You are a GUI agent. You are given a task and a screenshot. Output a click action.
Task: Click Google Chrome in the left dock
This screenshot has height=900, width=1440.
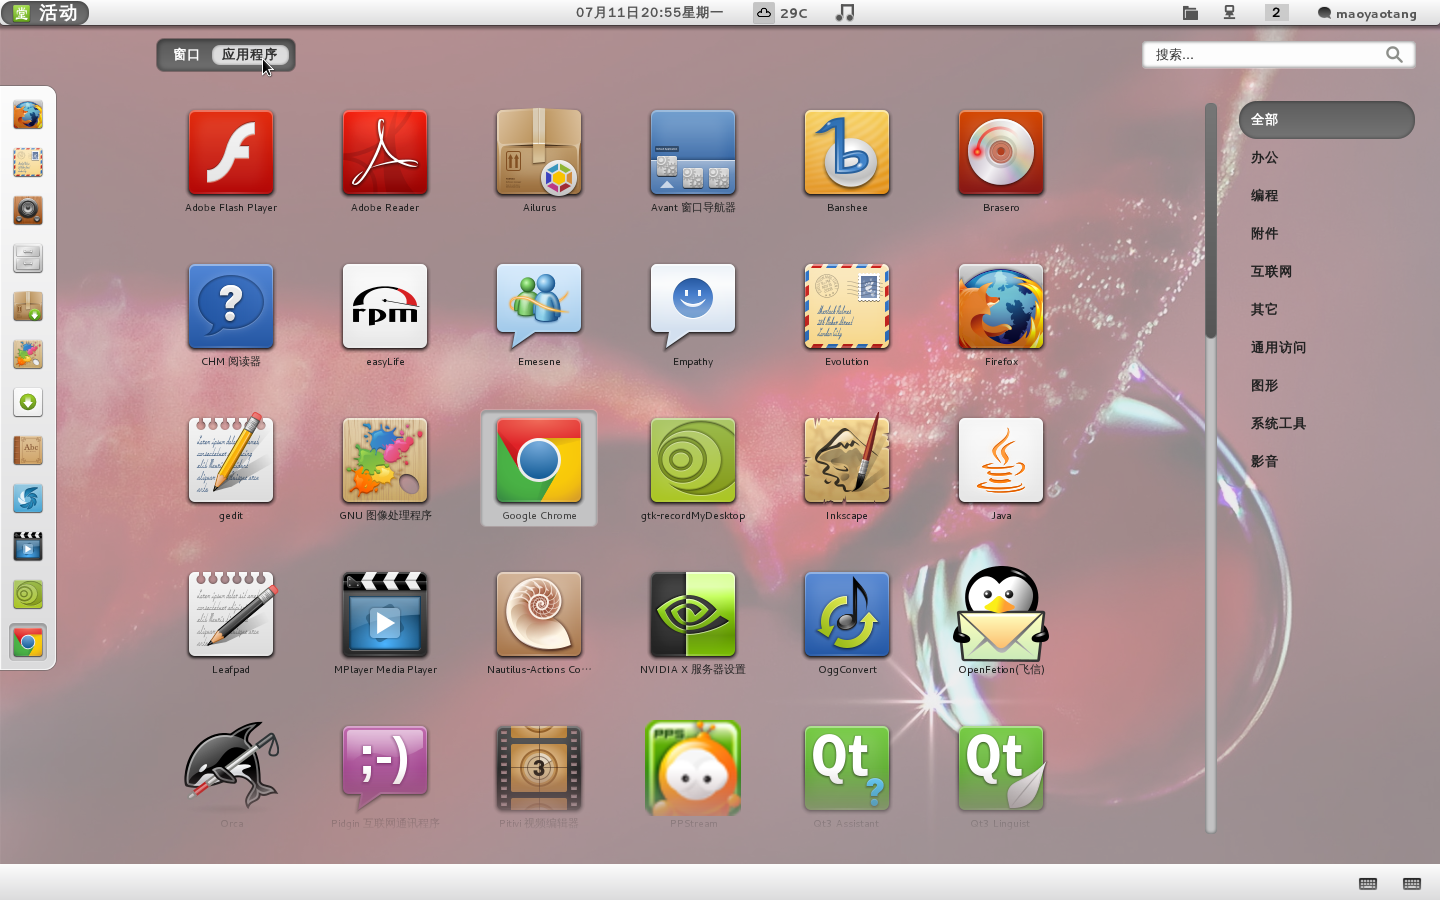coord(28,643)
